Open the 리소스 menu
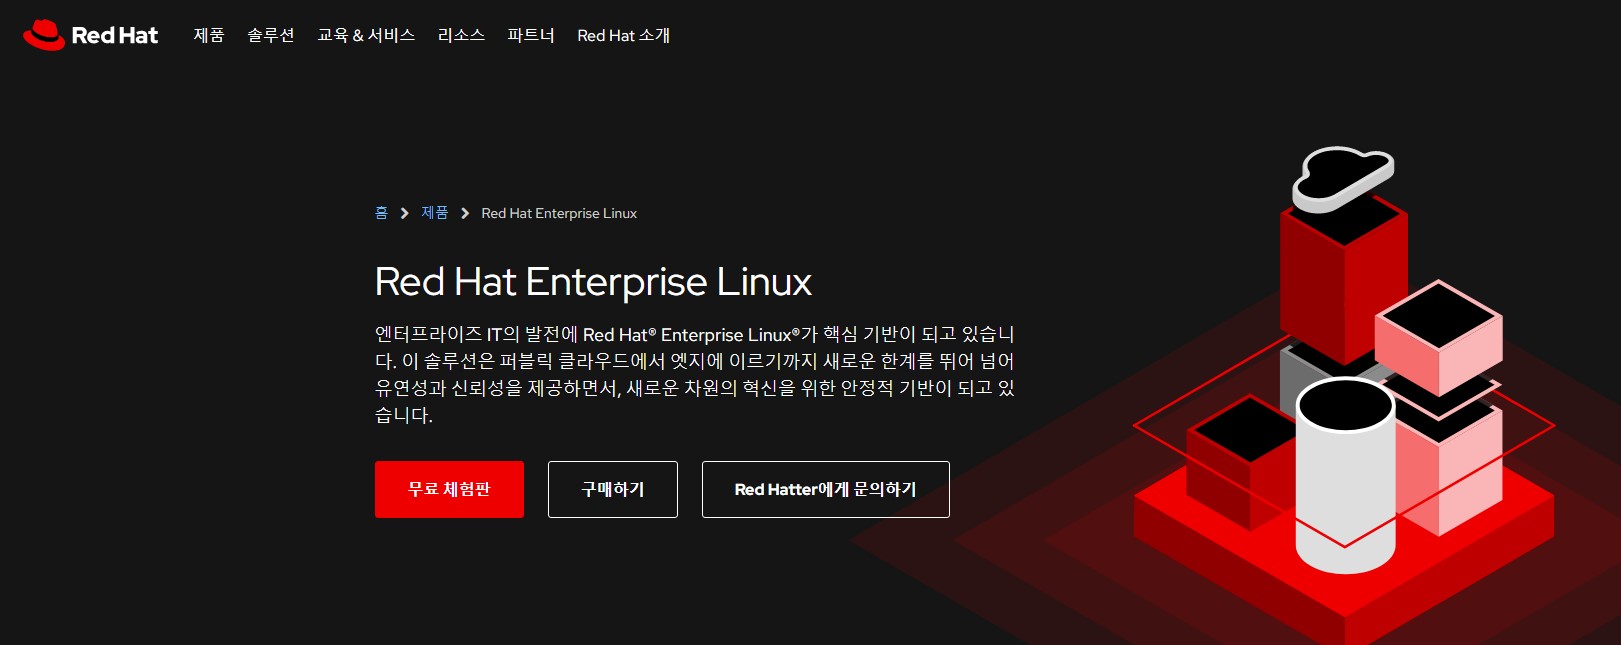This screenshot has height=645, width=1621. click(x=461, y=35)
